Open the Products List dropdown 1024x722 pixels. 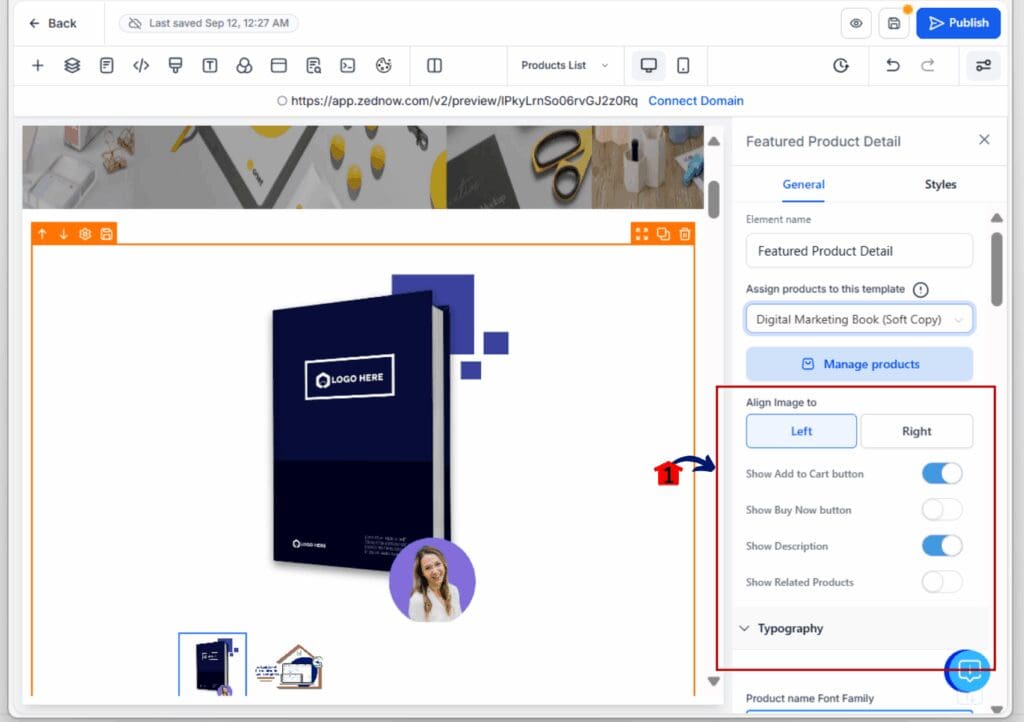(565, 65)
